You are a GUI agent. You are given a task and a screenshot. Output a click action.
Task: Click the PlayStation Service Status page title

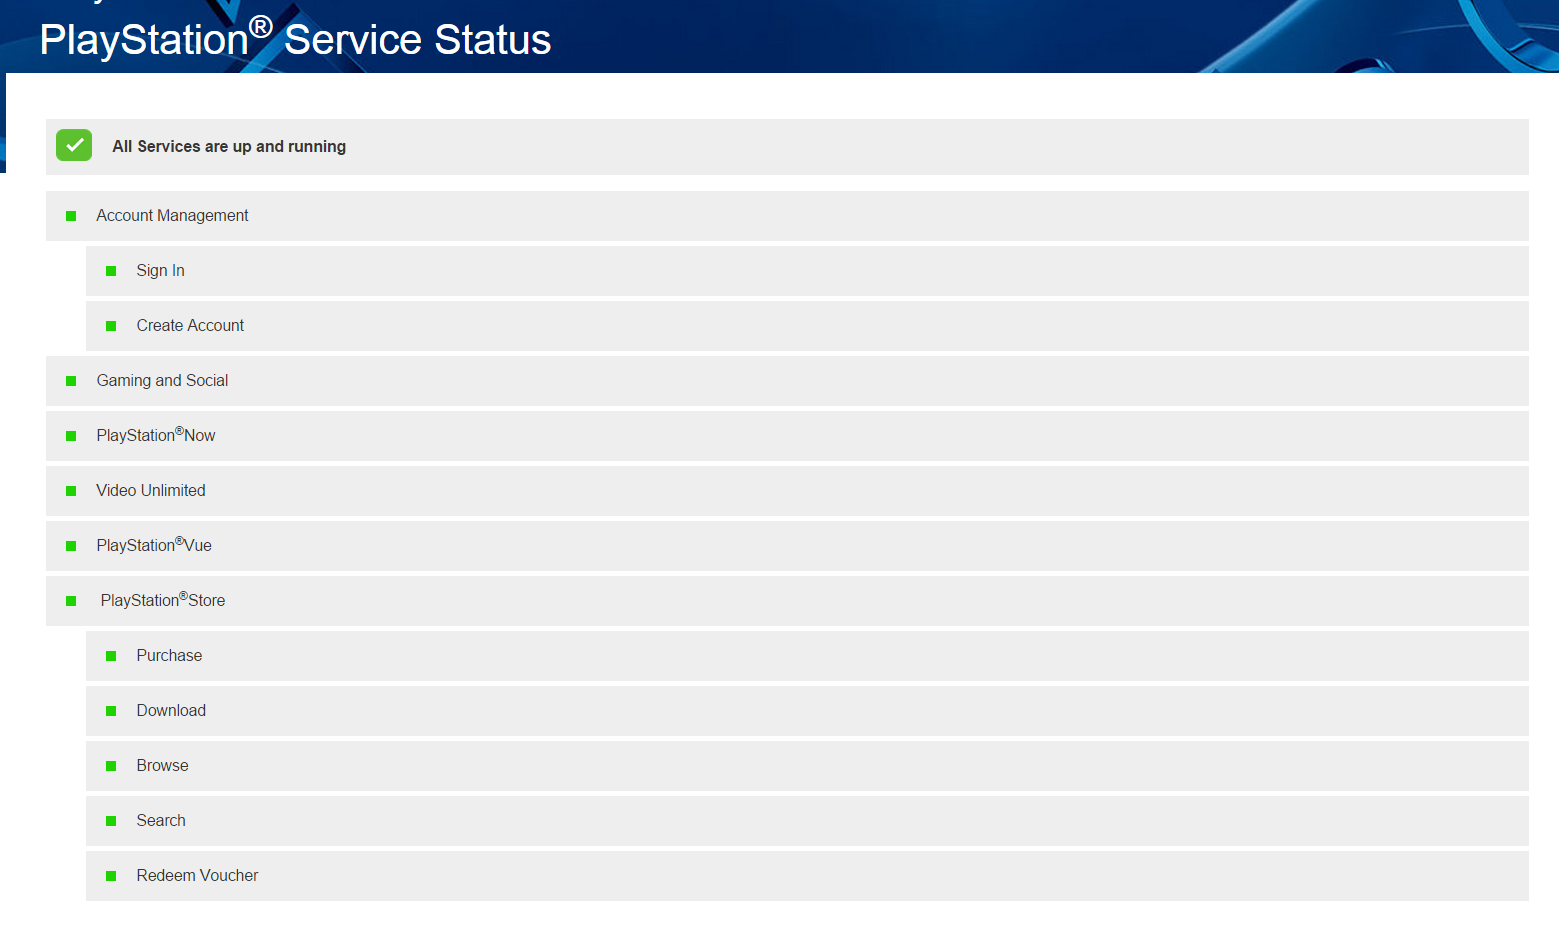pos(295,39)
